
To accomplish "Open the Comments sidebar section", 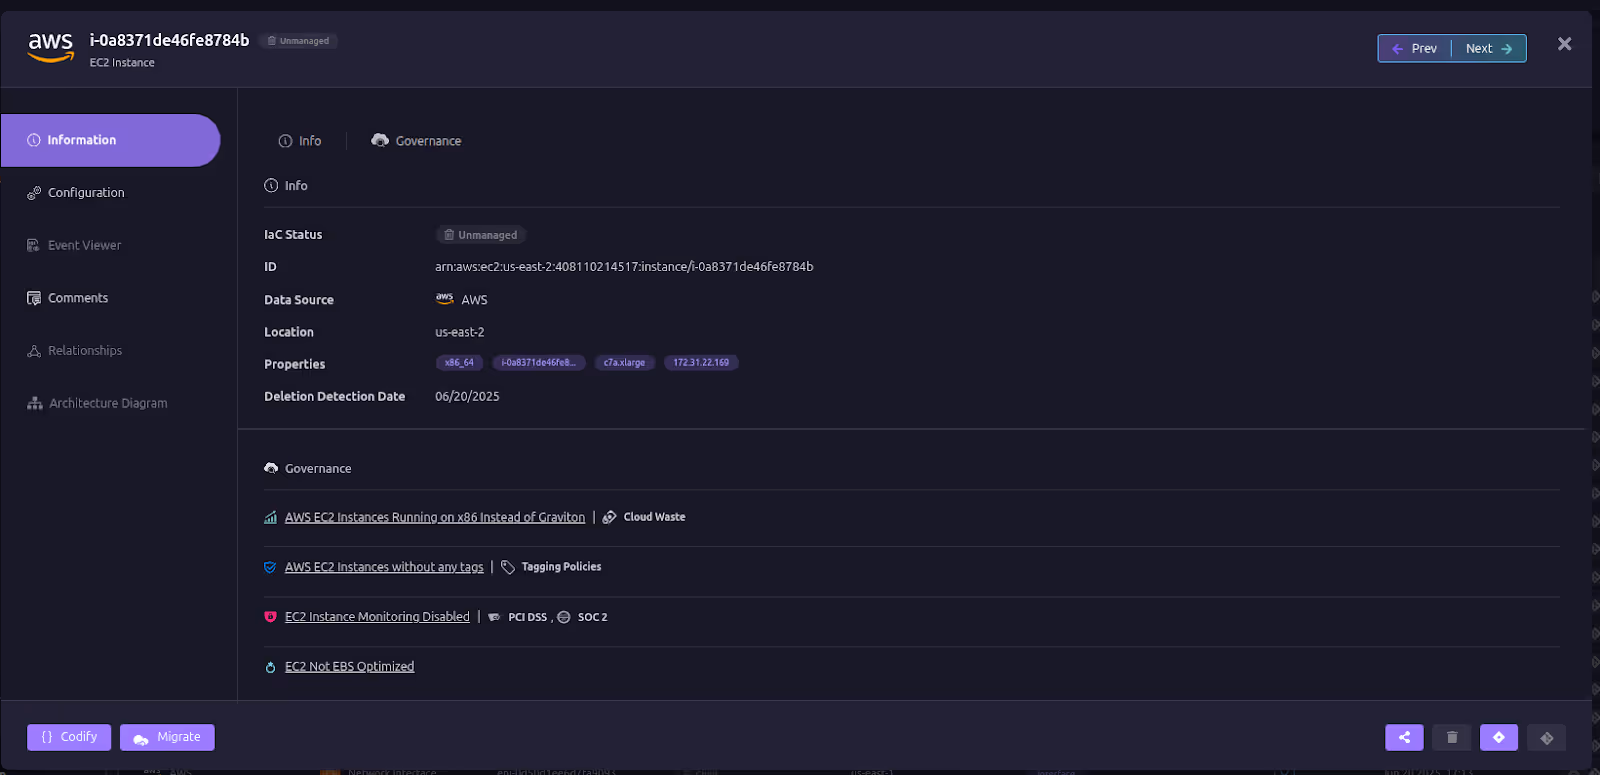I will coord(68,298).
